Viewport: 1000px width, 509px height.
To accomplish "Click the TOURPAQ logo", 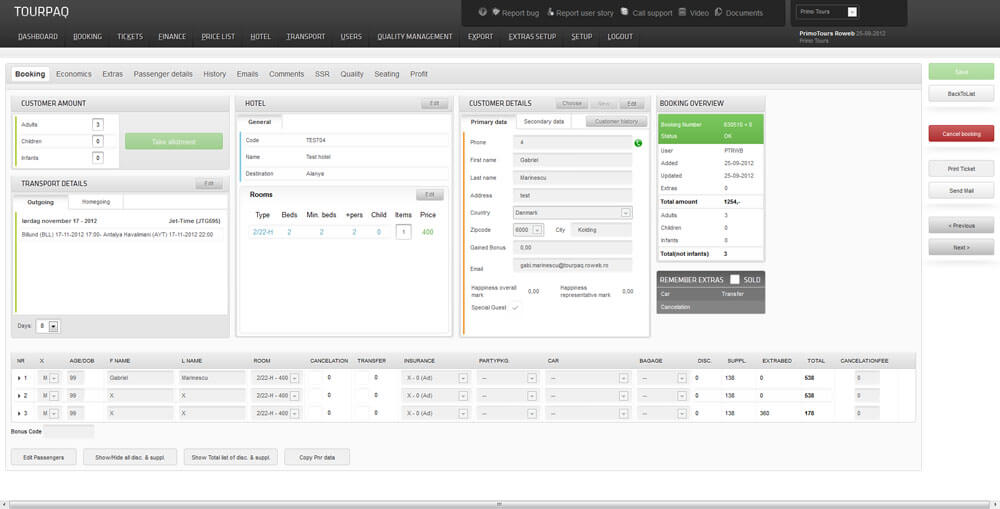I will [41, 11].
